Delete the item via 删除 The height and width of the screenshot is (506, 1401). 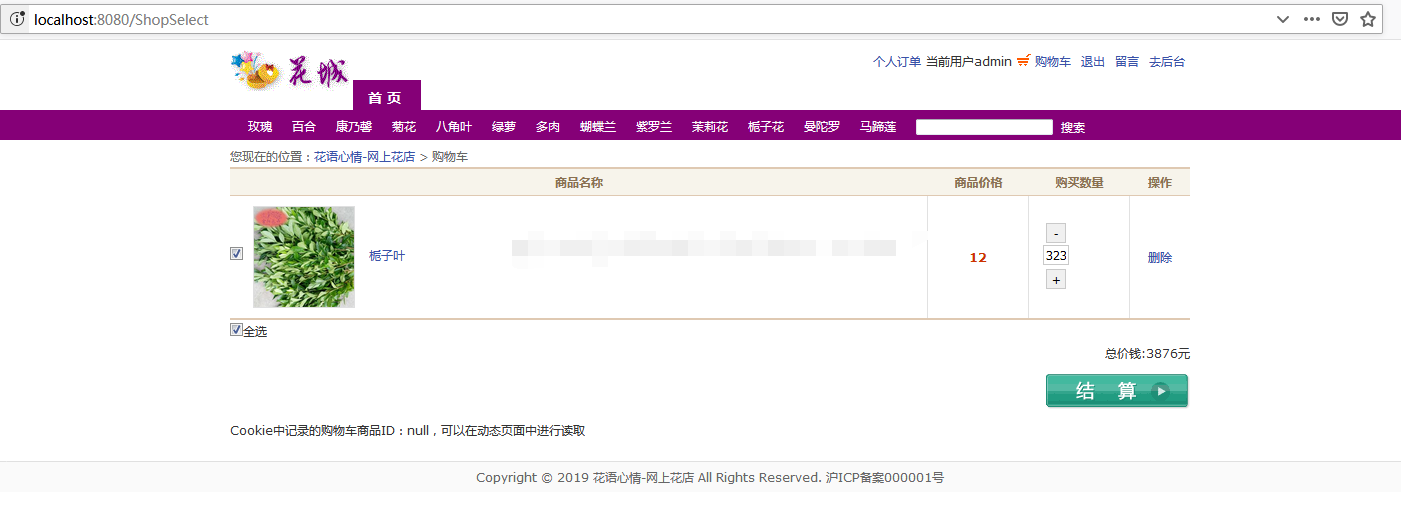1160,257
